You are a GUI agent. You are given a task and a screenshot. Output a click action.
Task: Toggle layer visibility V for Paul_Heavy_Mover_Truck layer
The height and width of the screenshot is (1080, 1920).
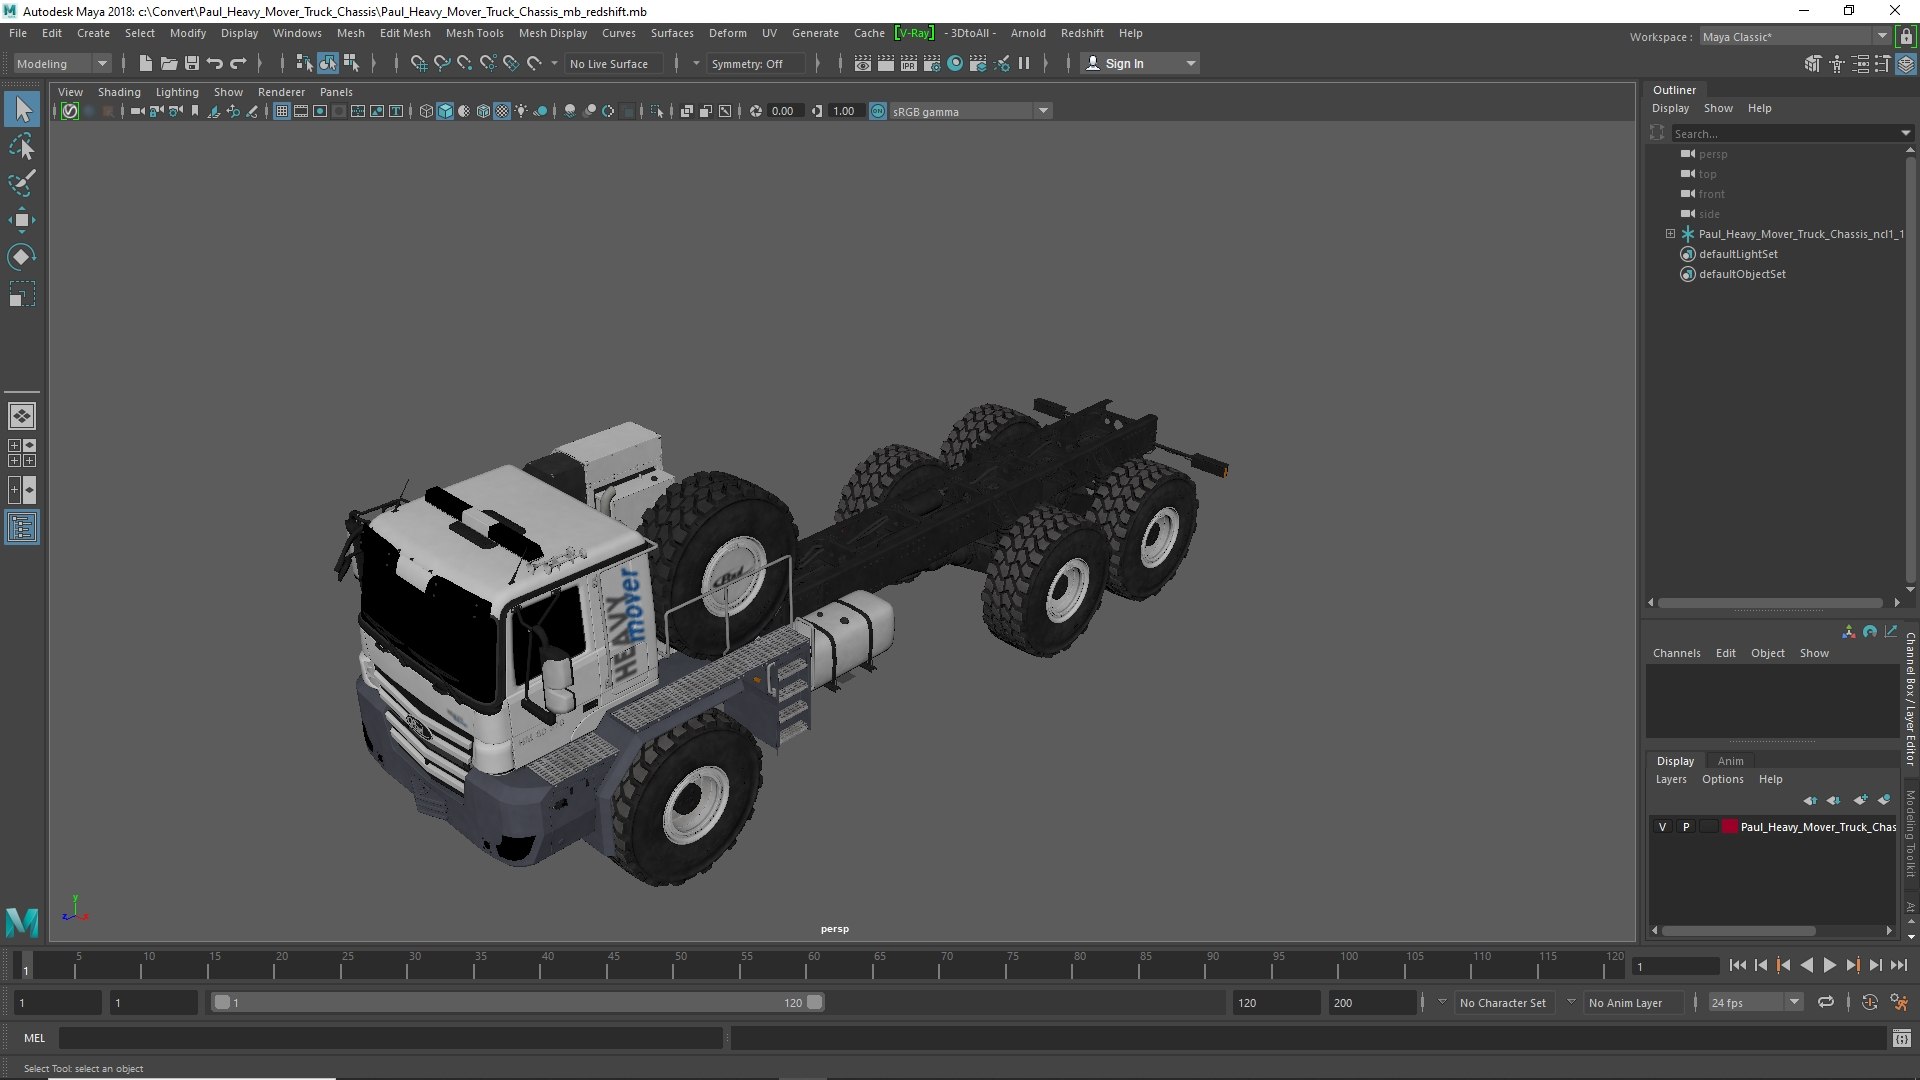pos(1663,827)
